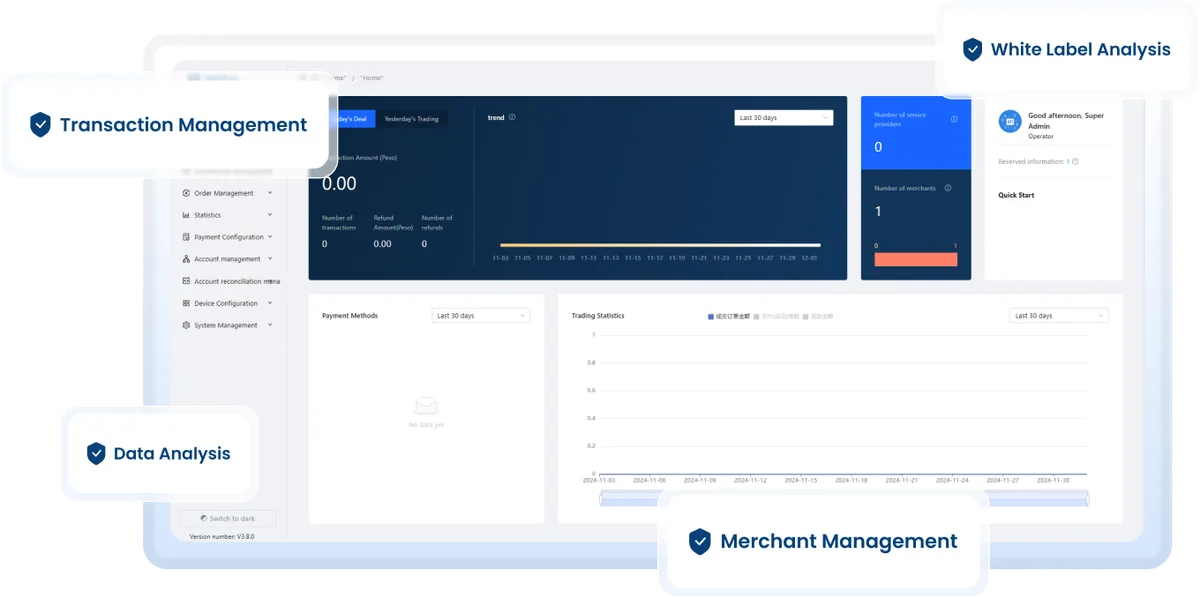Screen dimensions: 1200x598
Task: Open System Management menu item
Action: click(x=227, y=325)
